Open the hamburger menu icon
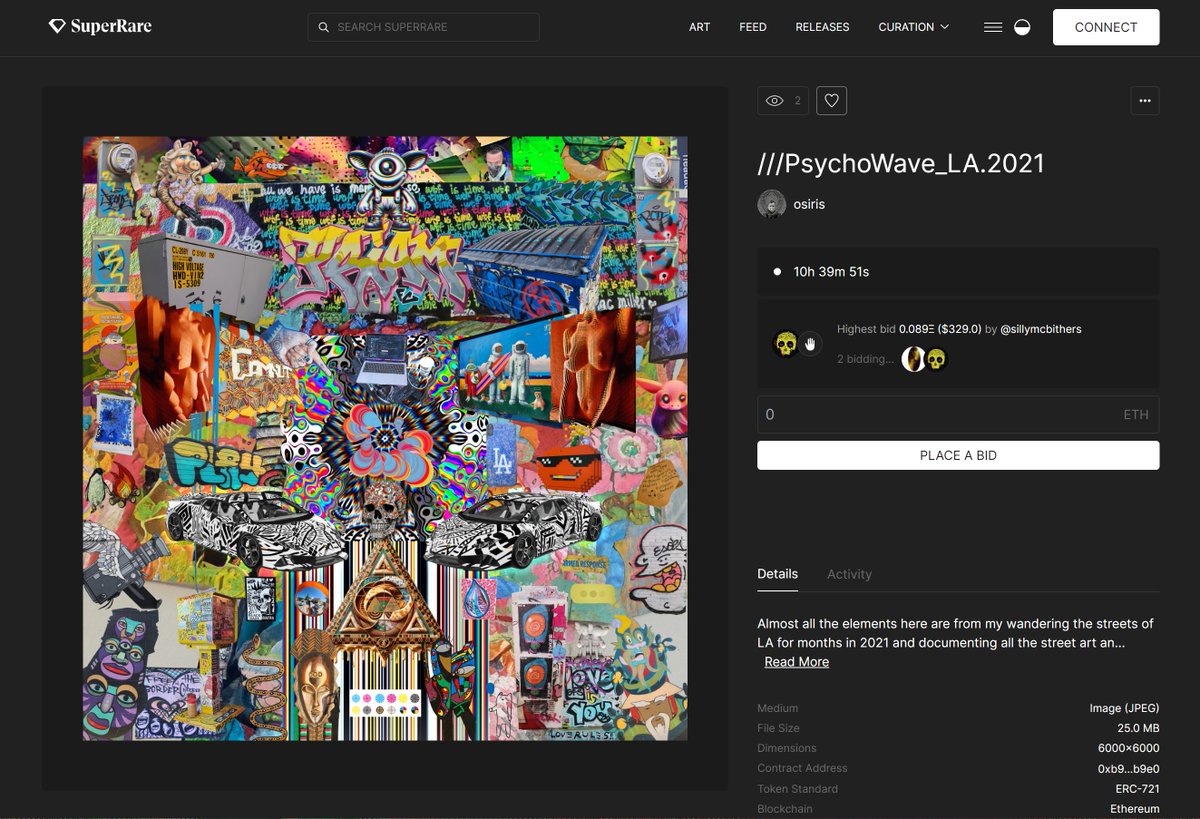Viewport: 1200px width, 819px height. click(x=993, y=27)
